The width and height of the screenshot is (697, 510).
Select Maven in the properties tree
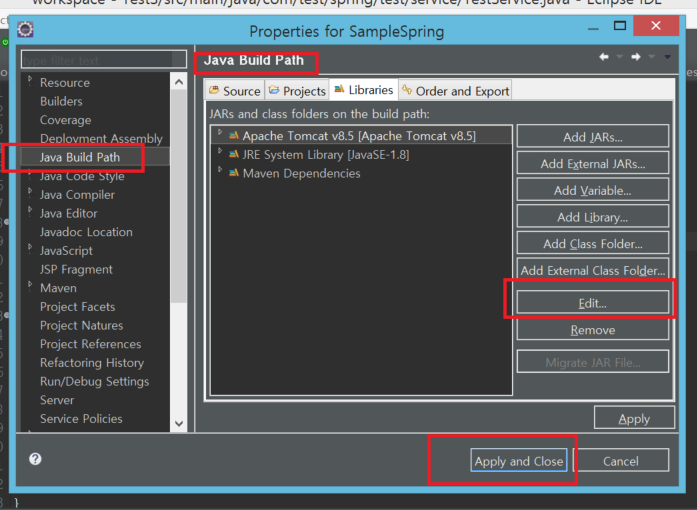coord(58,288)
